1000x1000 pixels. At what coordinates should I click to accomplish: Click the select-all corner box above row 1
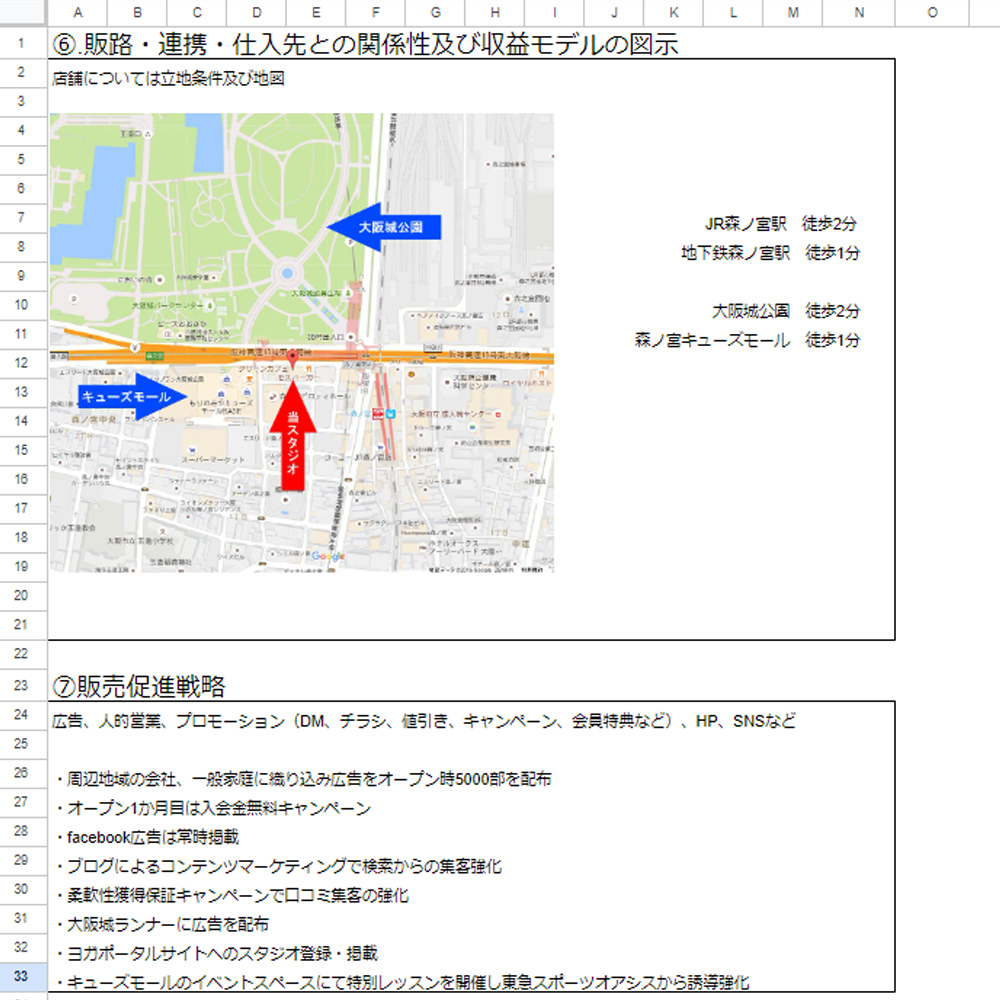pos(23,12)
